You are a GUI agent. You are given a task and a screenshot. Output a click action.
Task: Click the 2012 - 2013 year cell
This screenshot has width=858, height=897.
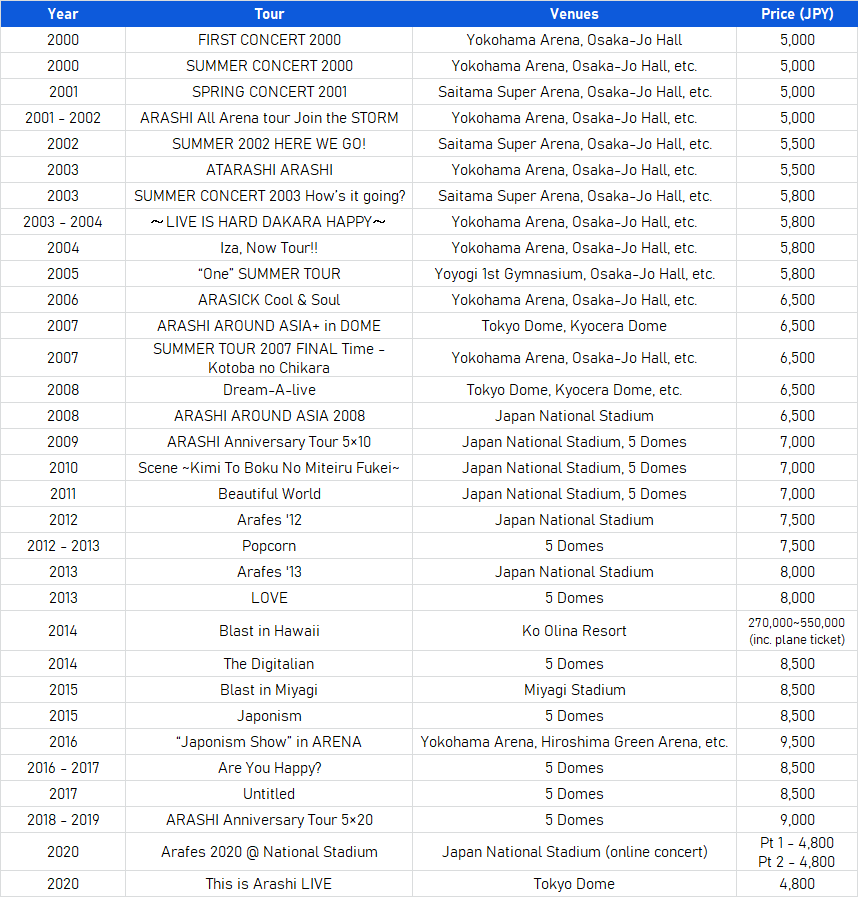(63, 546)
